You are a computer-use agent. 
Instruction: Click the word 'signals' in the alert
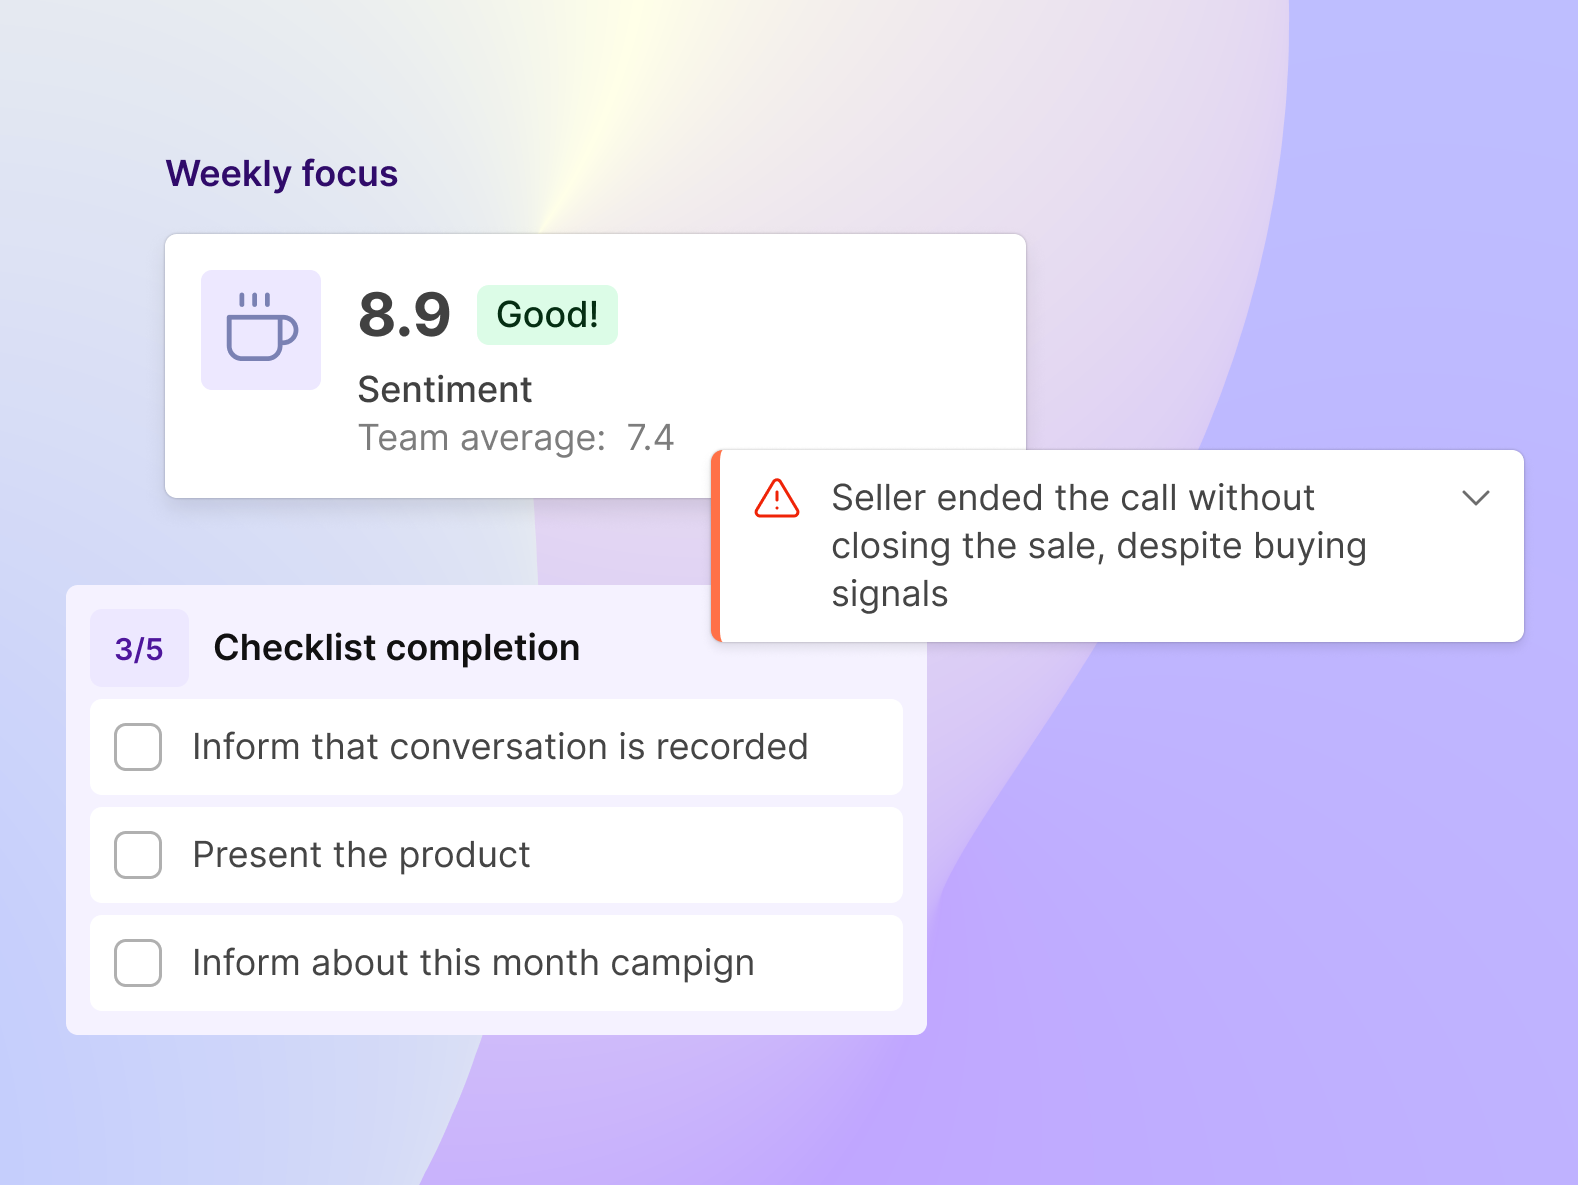[890, 594]
